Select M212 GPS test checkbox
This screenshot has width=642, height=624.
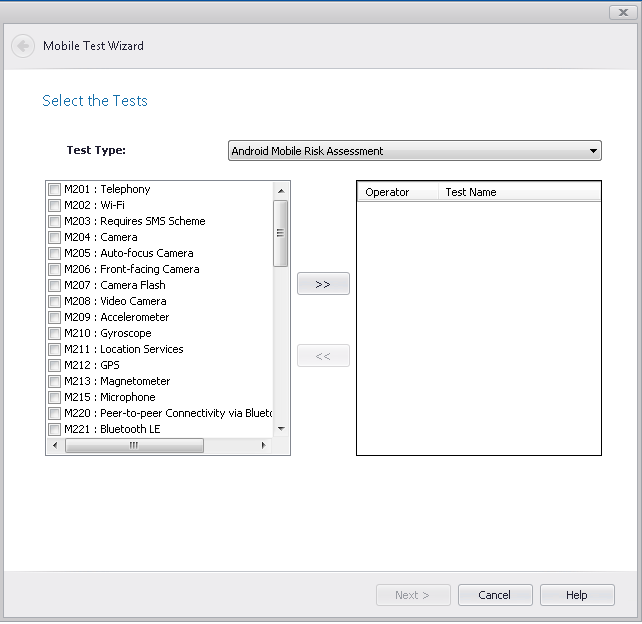pos(54,366)
